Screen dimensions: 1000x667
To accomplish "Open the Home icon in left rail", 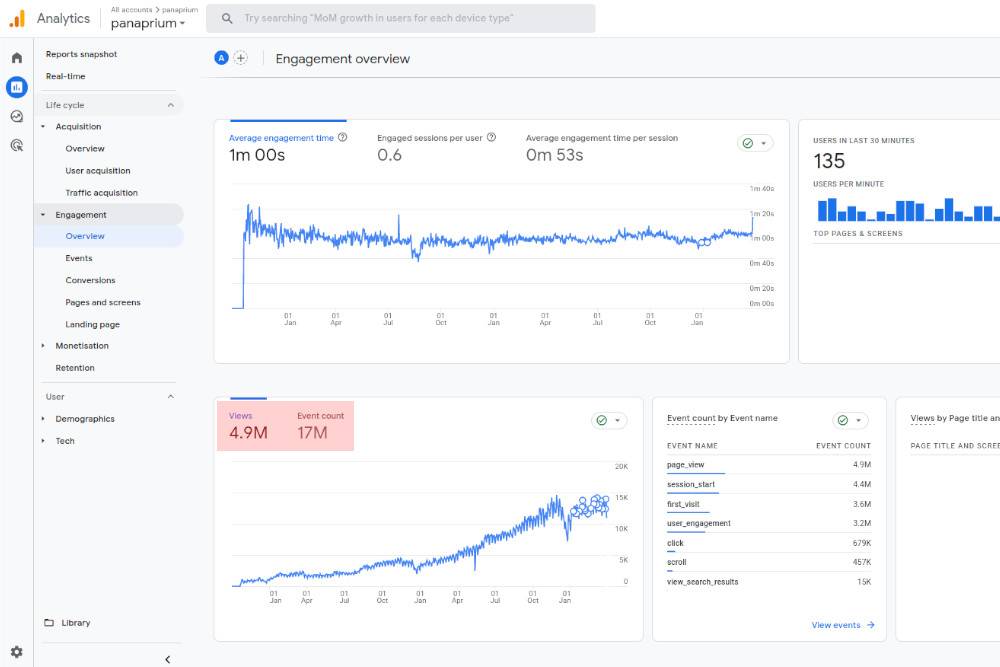I will click(x=16, y=57).
